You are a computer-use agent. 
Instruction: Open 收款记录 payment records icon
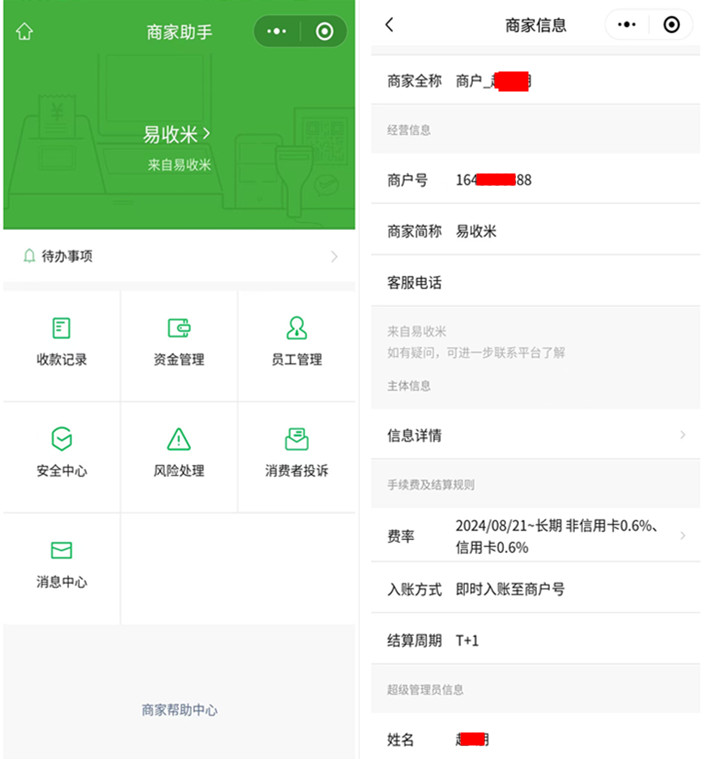click(62, 328)
